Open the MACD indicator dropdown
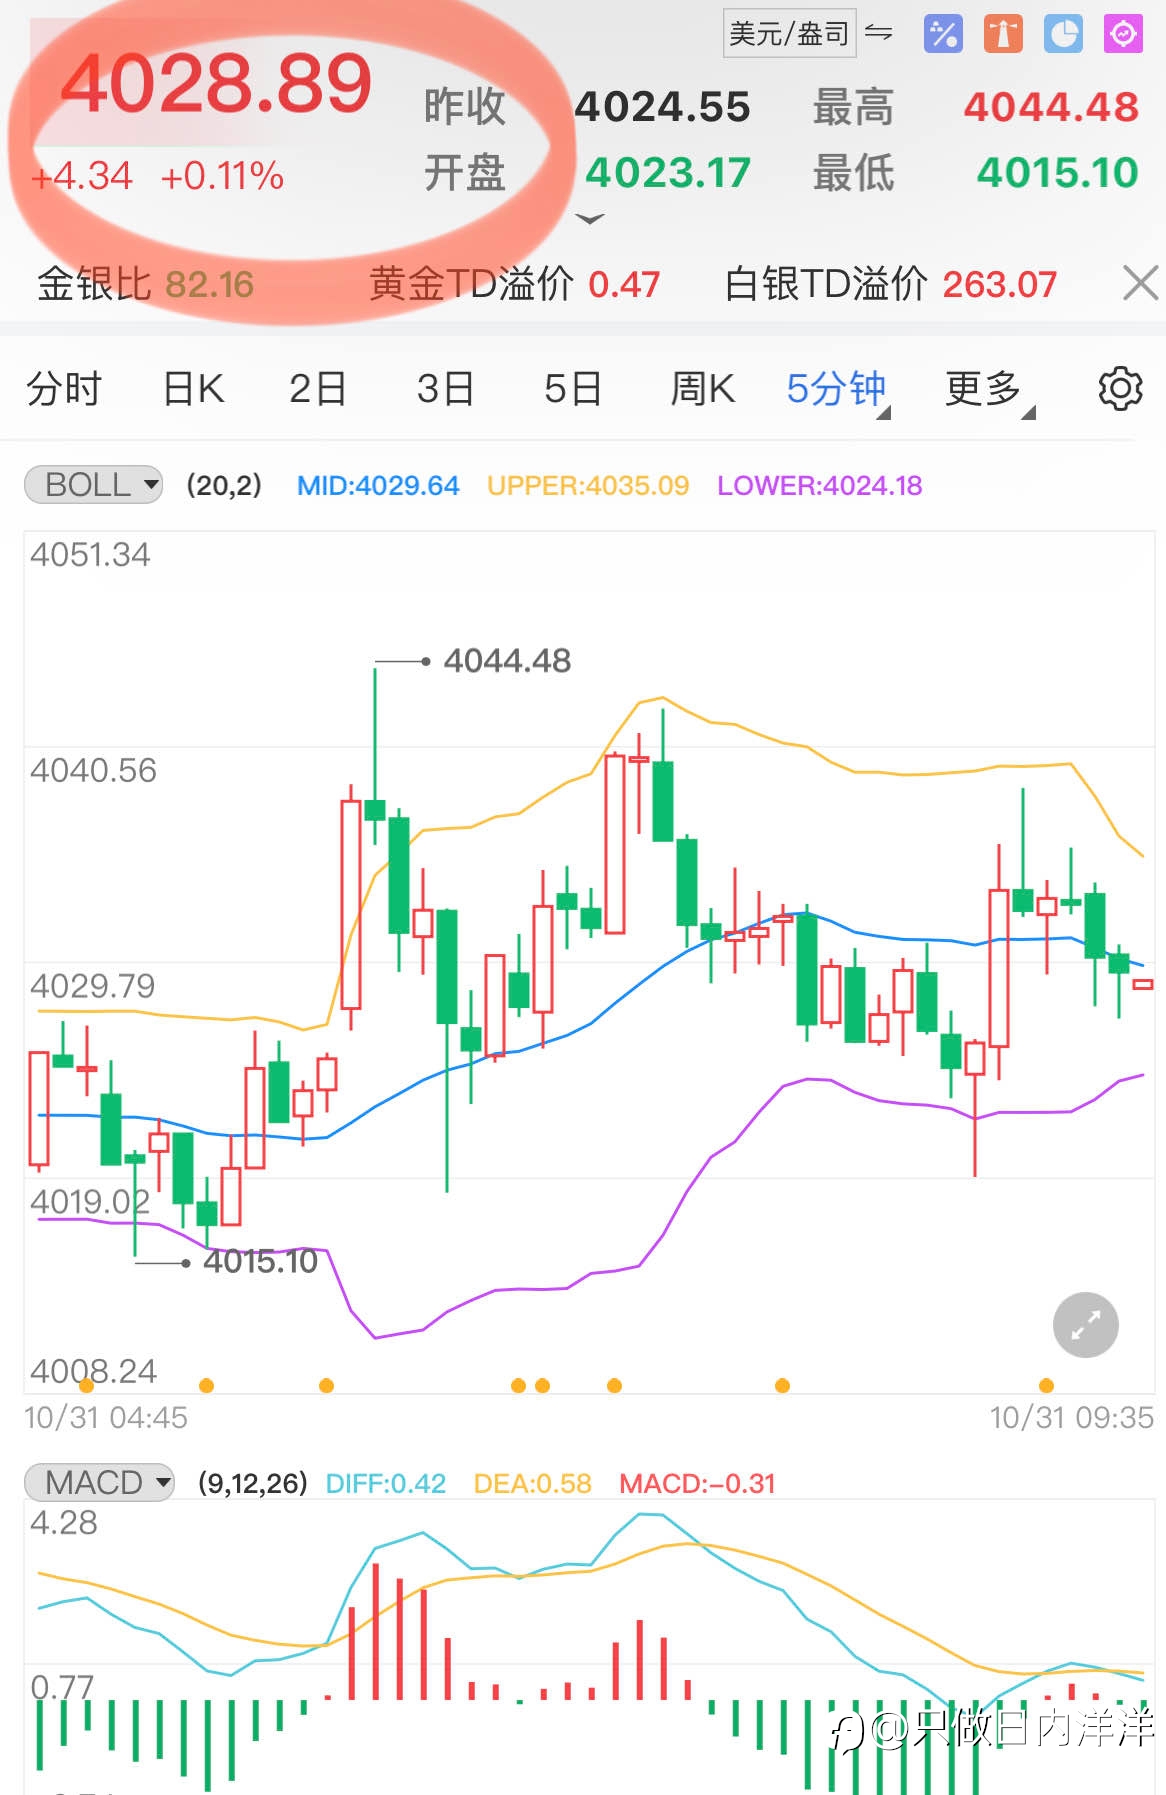 [99, 1481]
